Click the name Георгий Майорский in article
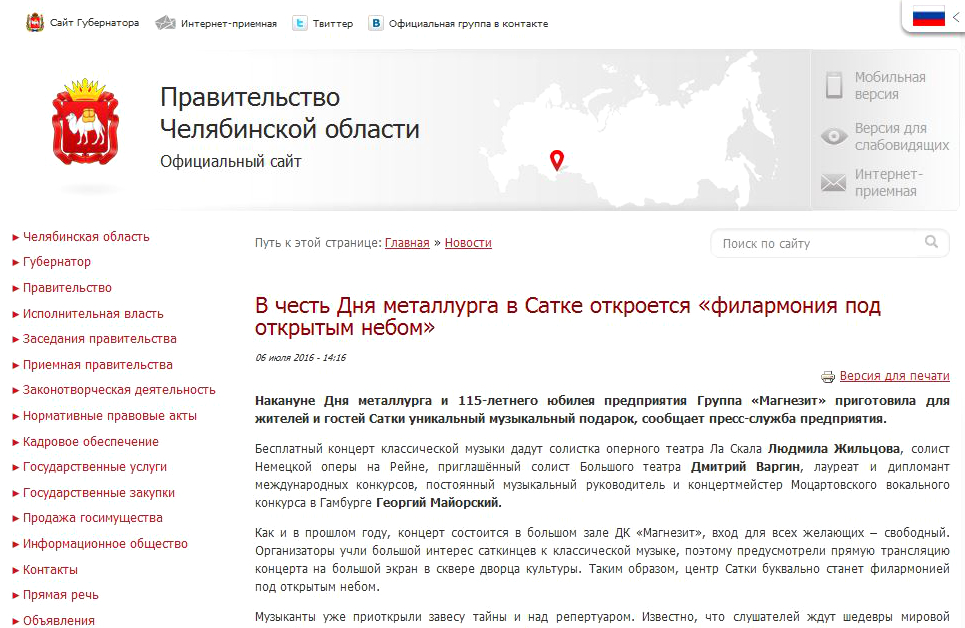Screen dimensions: 965x628 pyautogui.click(x=438, y=502)
